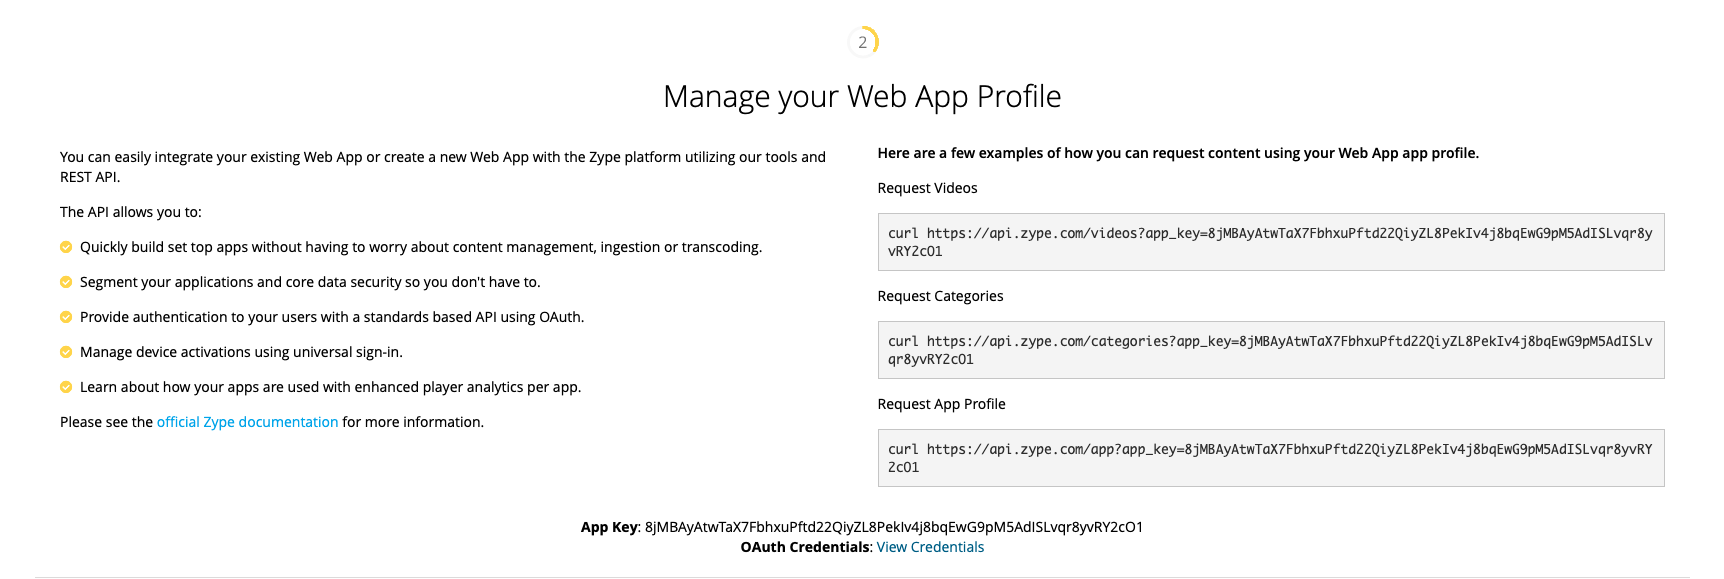Viewport: 1724px width, 579px height.
Task: Open the official Zype documentation link
Action: 247,422
